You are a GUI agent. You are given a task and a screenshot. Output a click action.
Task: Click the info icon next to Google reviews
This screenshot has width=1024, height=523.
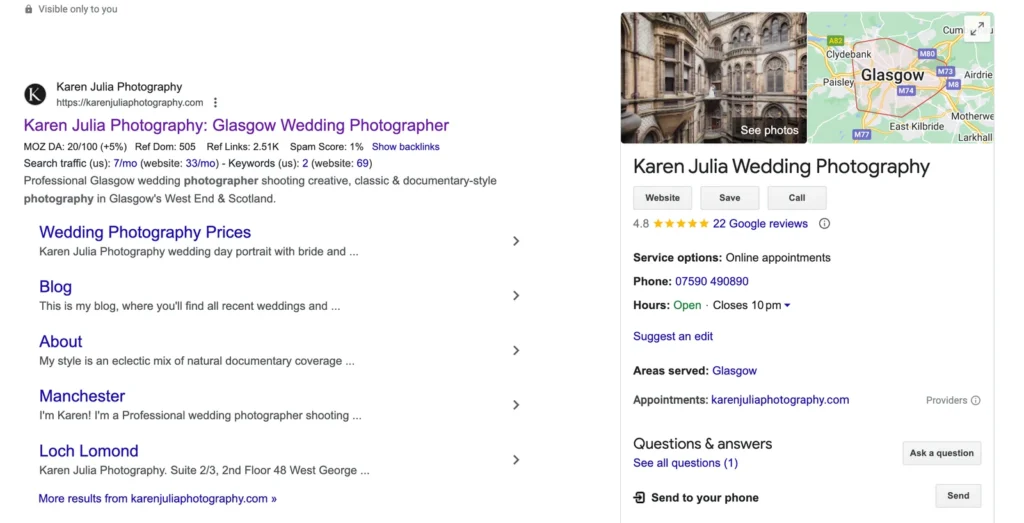click(x=824, y=224)
